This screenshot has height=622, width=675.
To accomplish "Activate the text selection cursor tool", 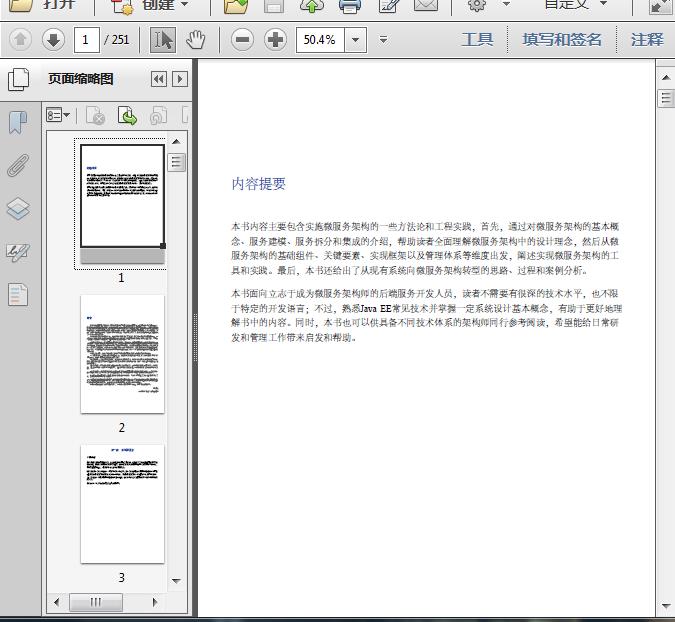I will [x=163, y=40].
